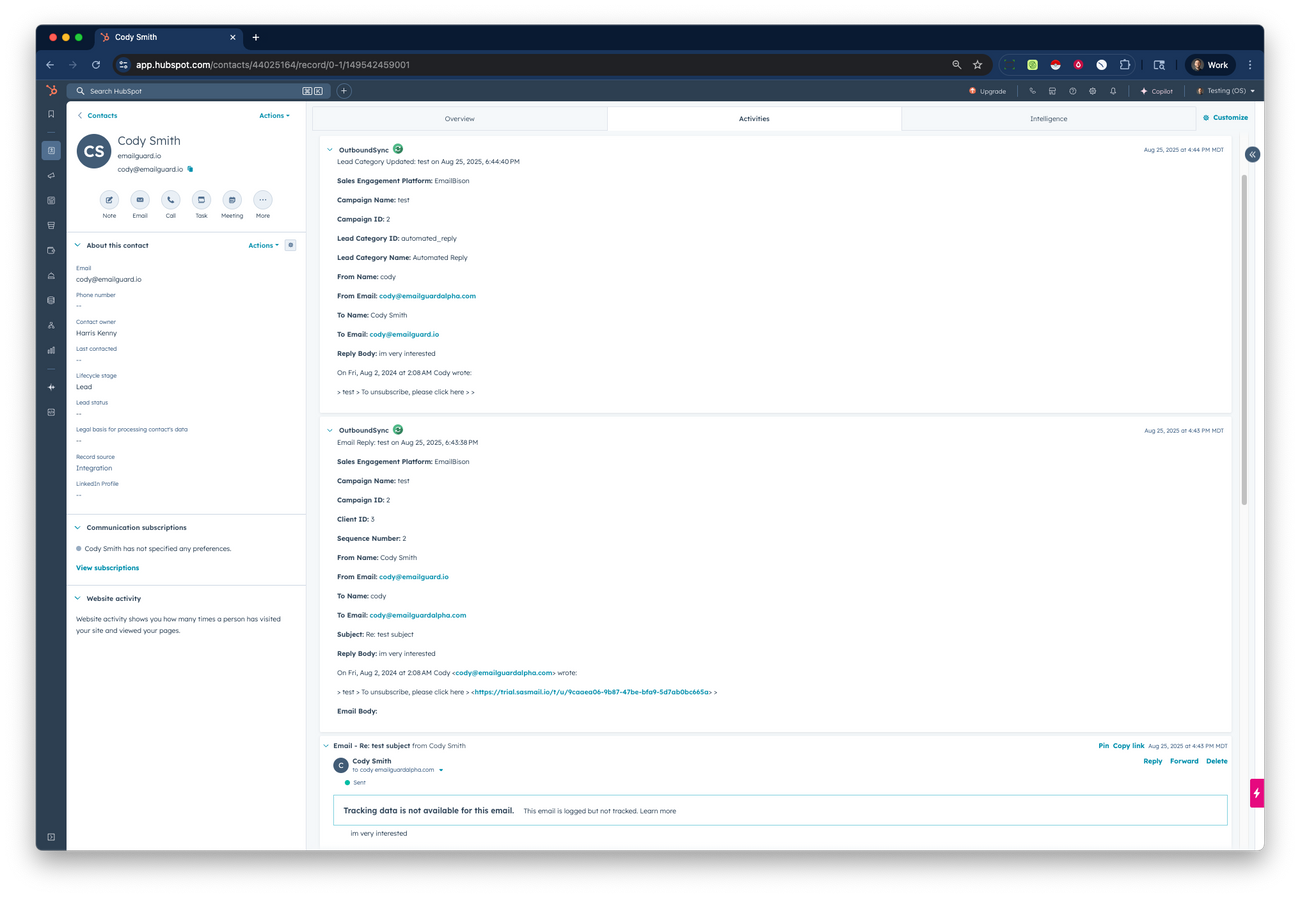
Task: Reply to Cody Smith's email
Action: click(1152, 761)
